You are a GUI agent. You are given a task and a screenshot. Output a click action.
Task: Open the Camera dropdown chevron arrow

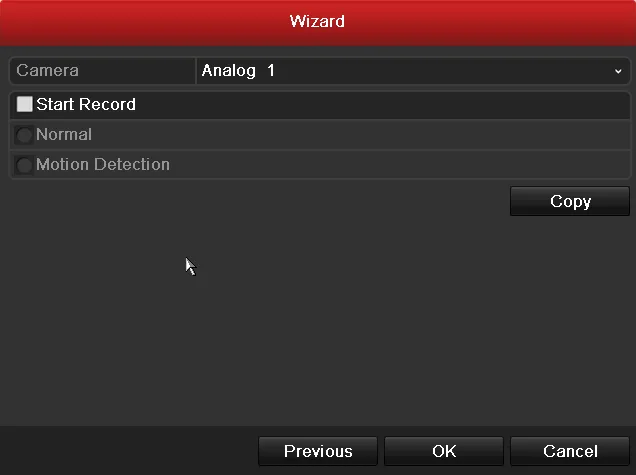[618, 71]
